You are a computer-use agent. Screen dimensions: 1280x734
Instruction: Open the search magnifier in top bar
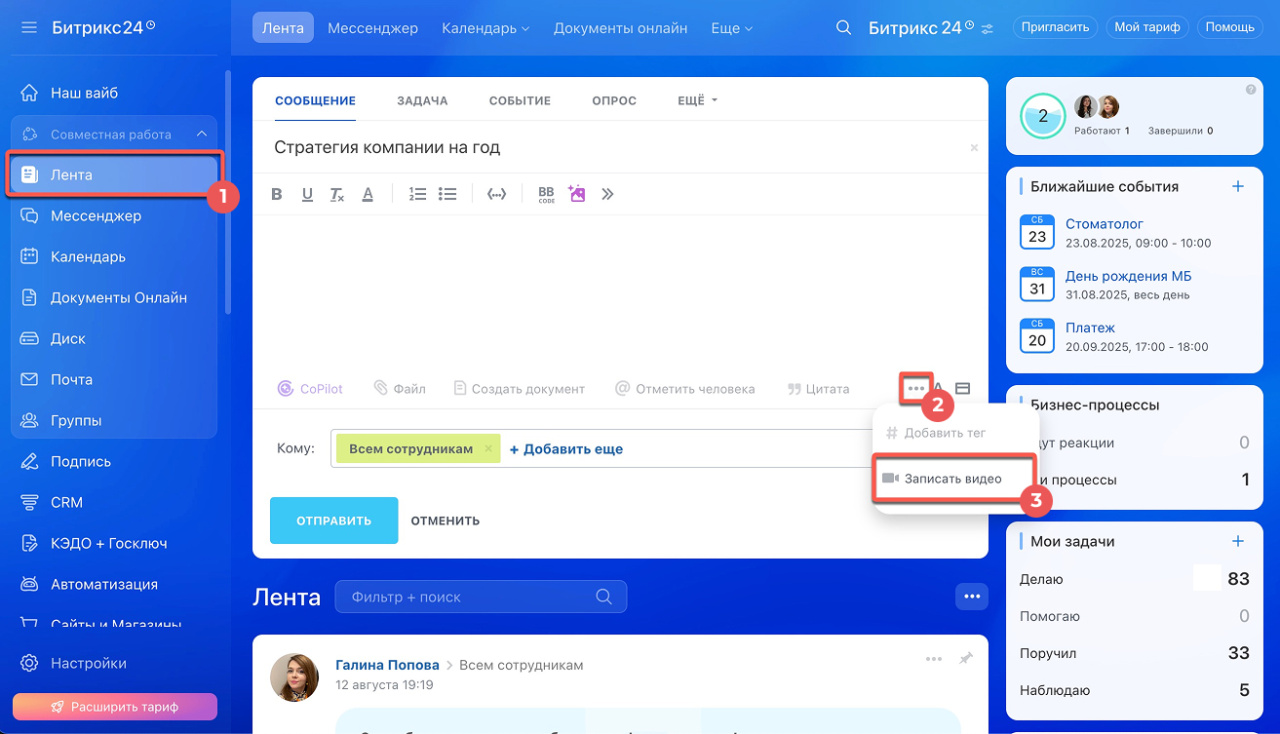coord(844,28)
